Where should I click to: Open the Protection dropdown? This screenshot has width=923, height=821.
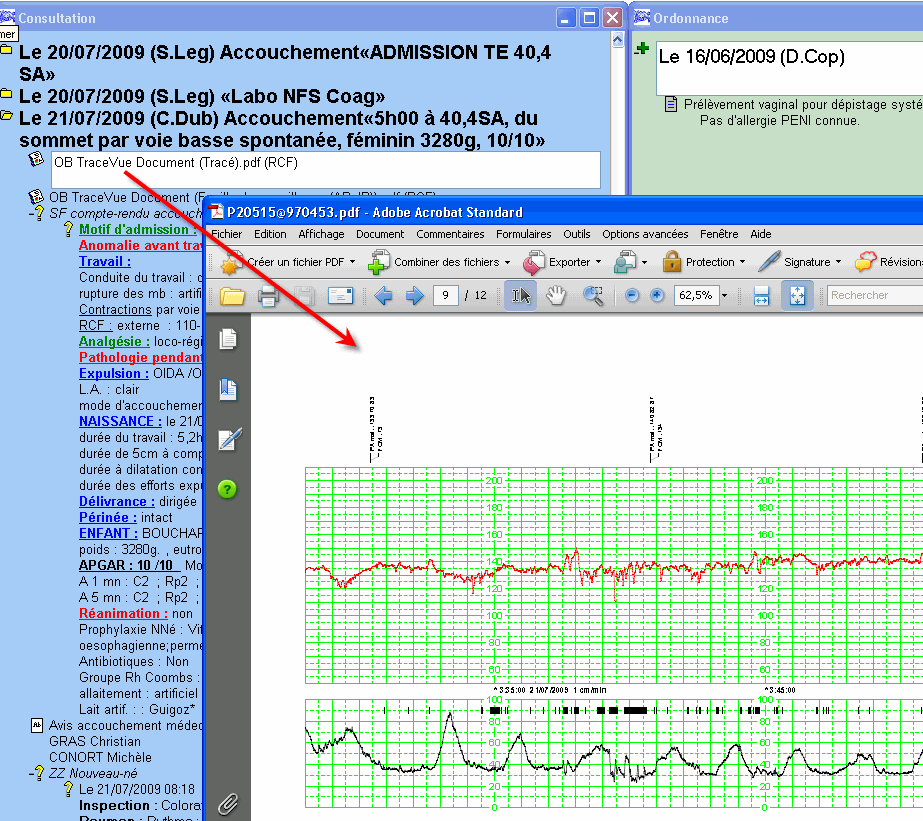click(x=704, y=262)
